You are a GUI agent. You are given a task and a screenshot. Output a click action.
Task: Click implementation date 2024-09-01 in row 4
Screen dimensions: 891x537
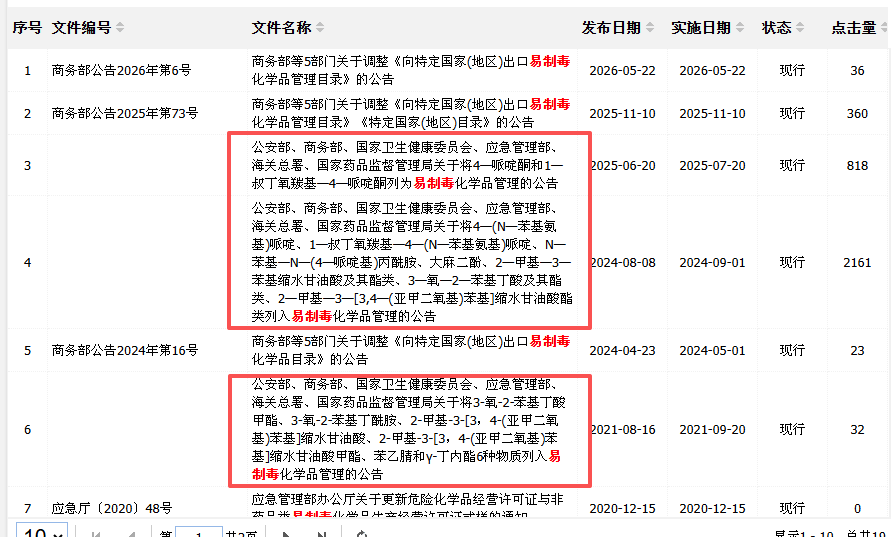point(712,263)
